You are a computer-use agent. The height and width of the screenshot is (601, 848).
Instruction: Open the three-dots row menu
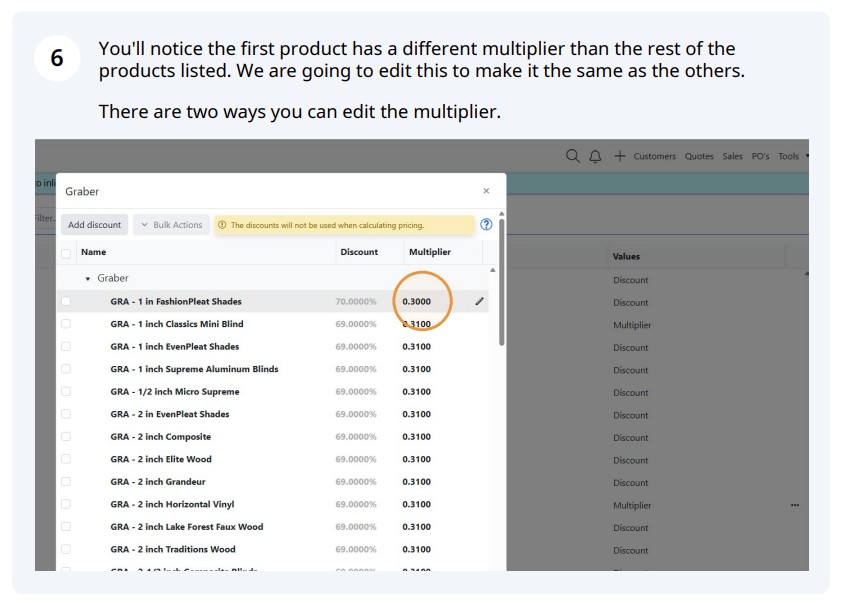(x=794, y=505)
